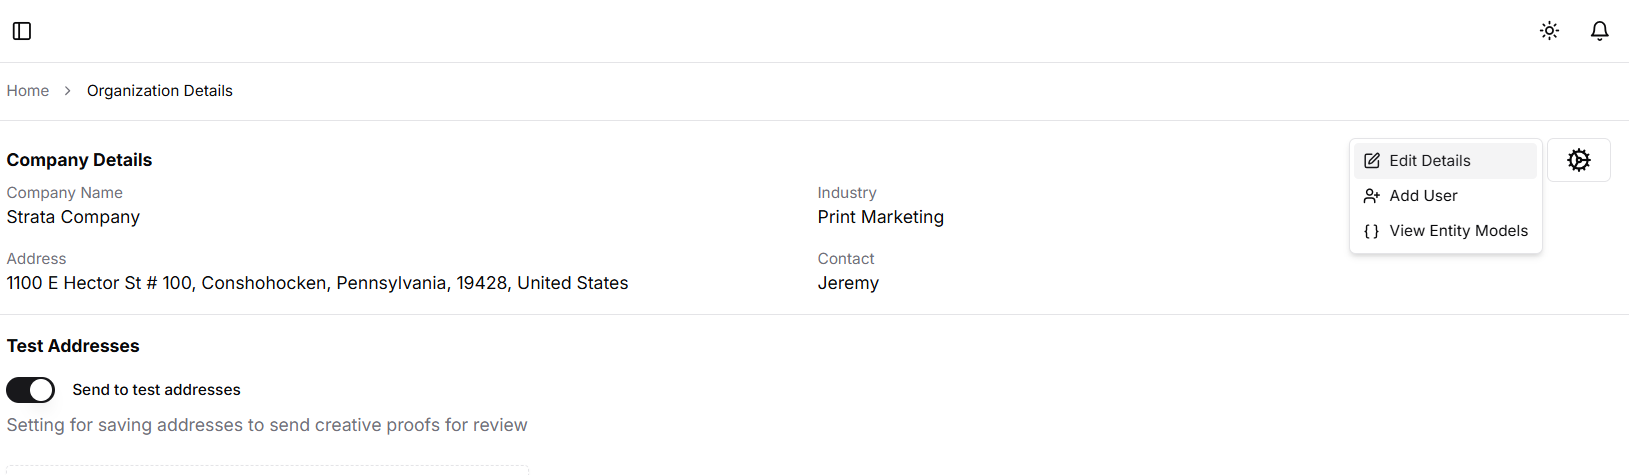Screen dimensions: 1637x475
Task: Open notifications bell
Action: click(1600, 31)
